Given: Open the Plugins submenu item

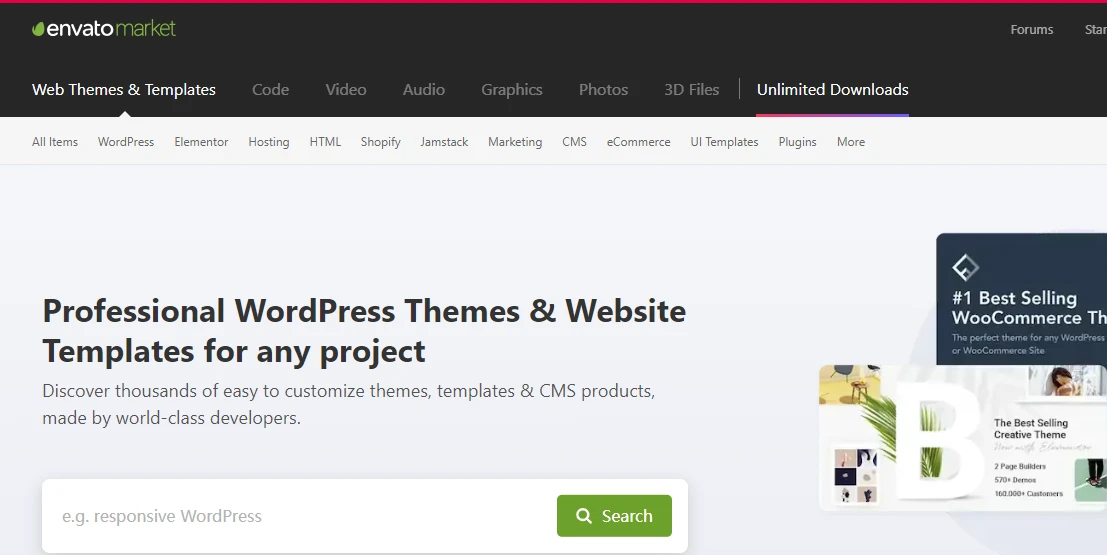Looking at the screenshot, I should pos(798,142).
